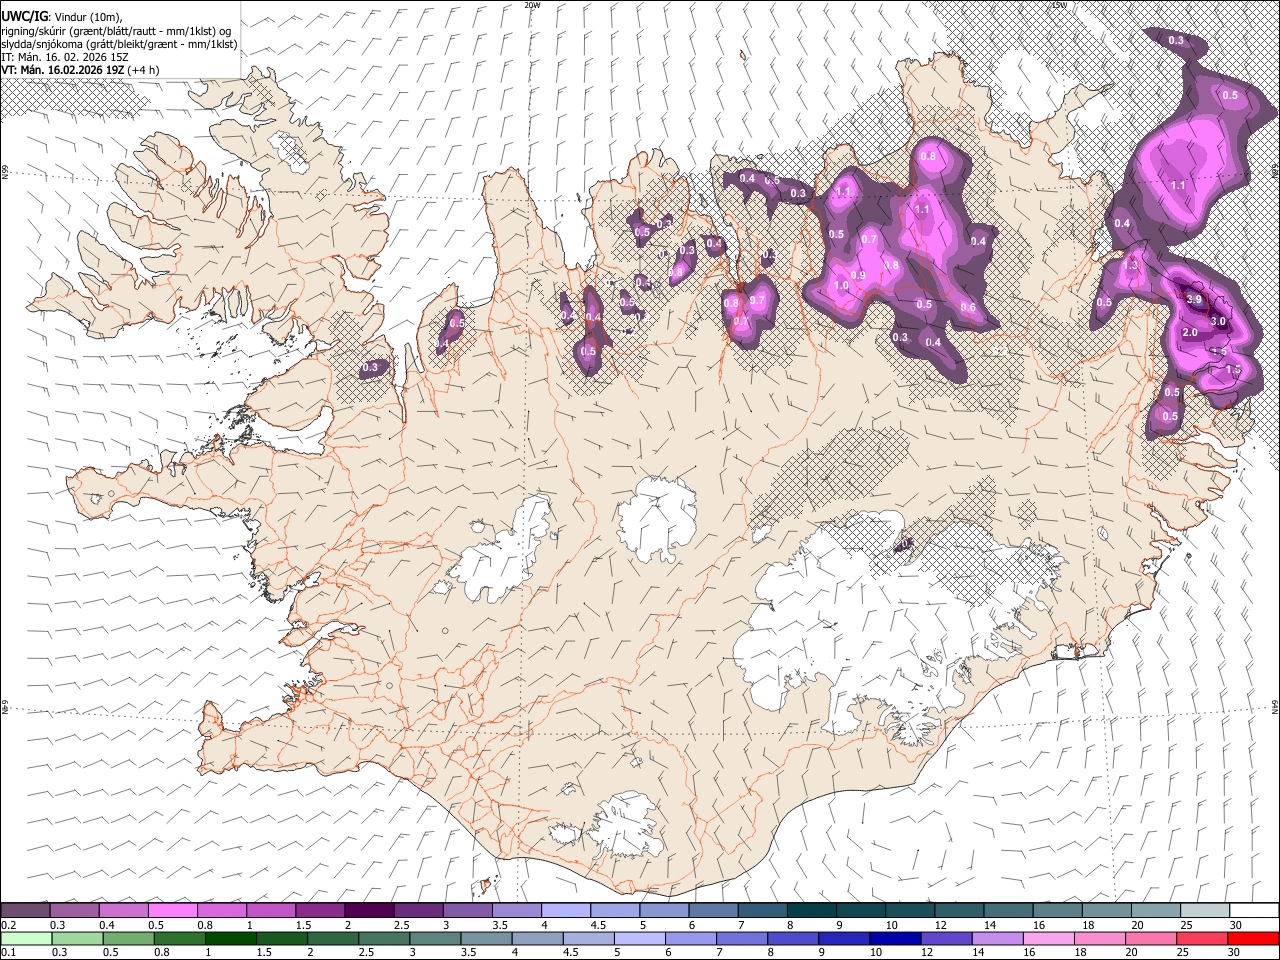
Task: Click the 'rigning/skúrir' legend description line
Action: tap(117, 30)
